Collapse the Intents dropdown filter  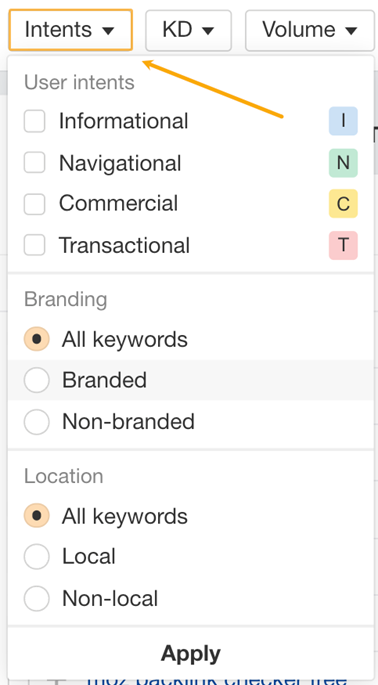70,30
